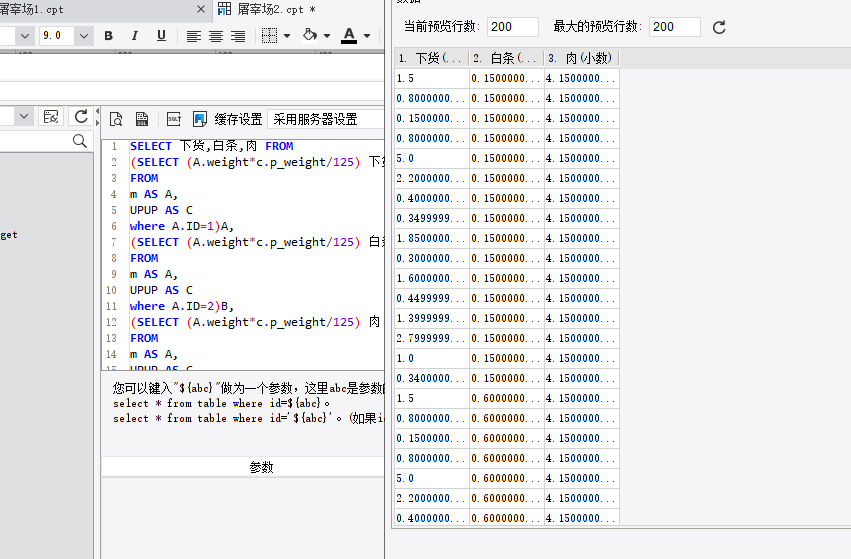Click the blue cache settings icon
The height and width of the screenshot is (559, 851).
(x=200, y=119)
